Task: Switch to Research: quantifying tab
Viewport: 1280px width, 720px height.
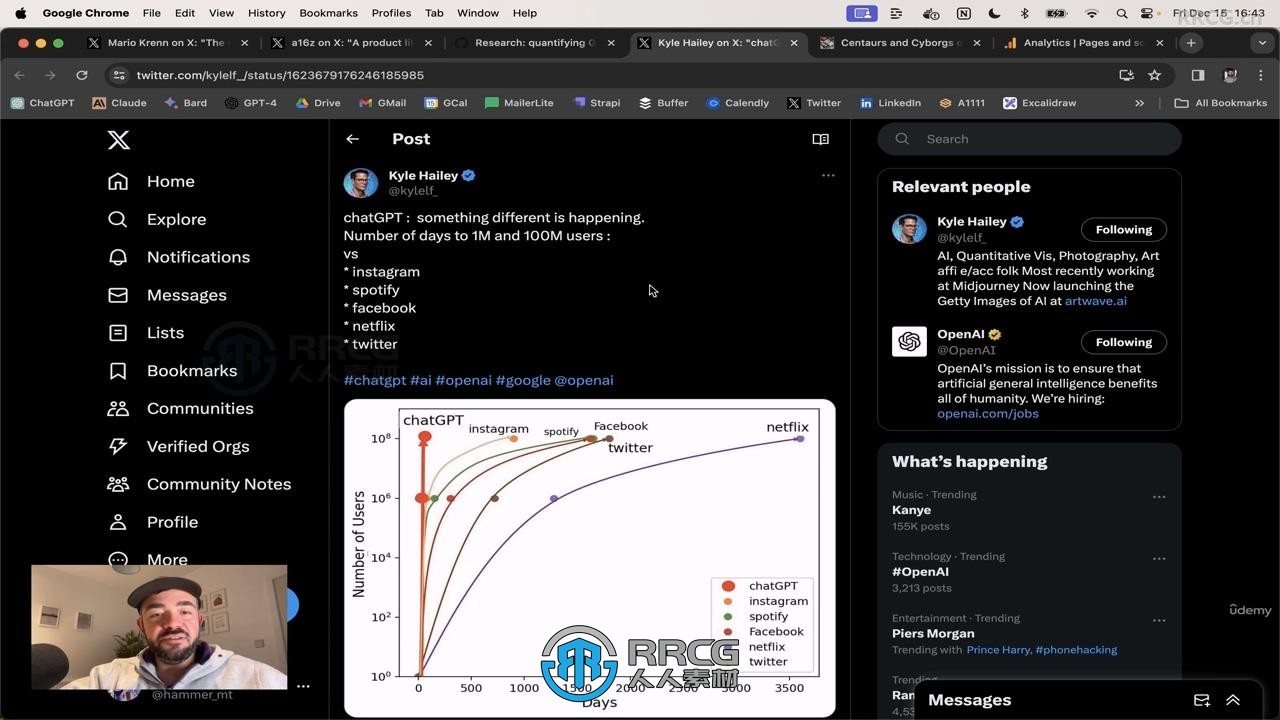Action: [x=534, y=43]
